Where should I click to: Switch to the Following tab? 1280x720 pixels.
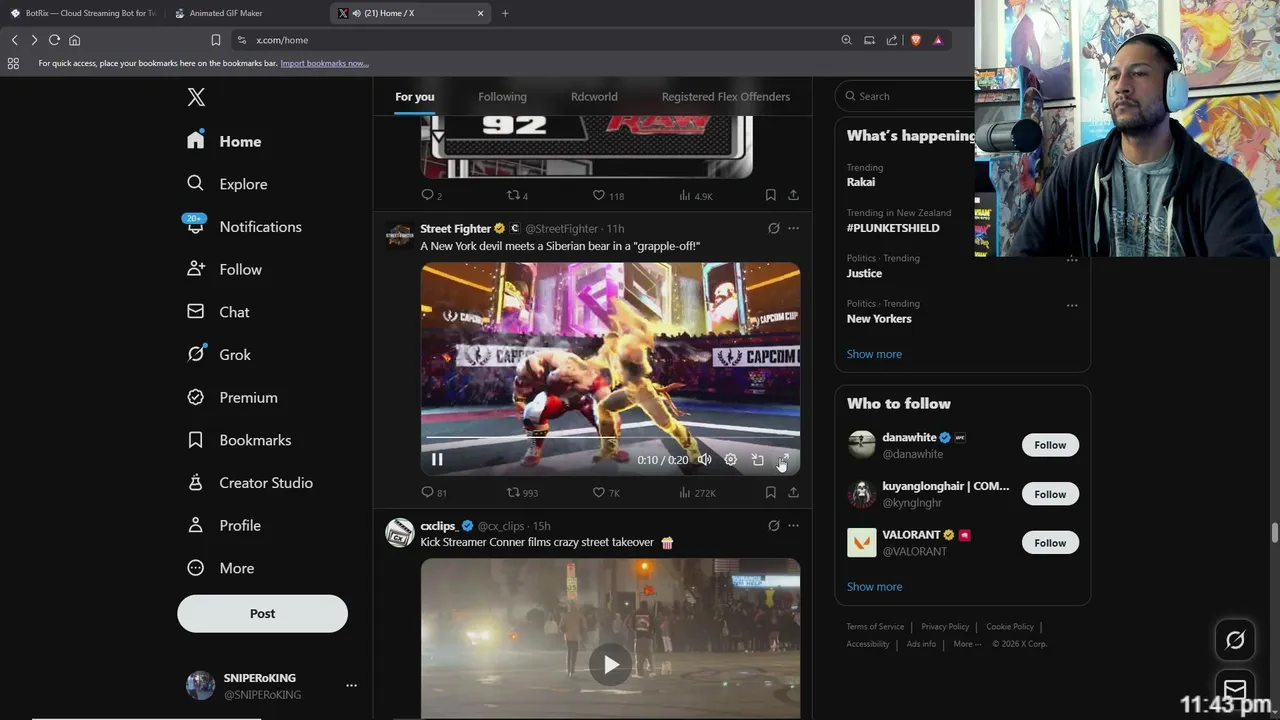click(x=502, y=97)
